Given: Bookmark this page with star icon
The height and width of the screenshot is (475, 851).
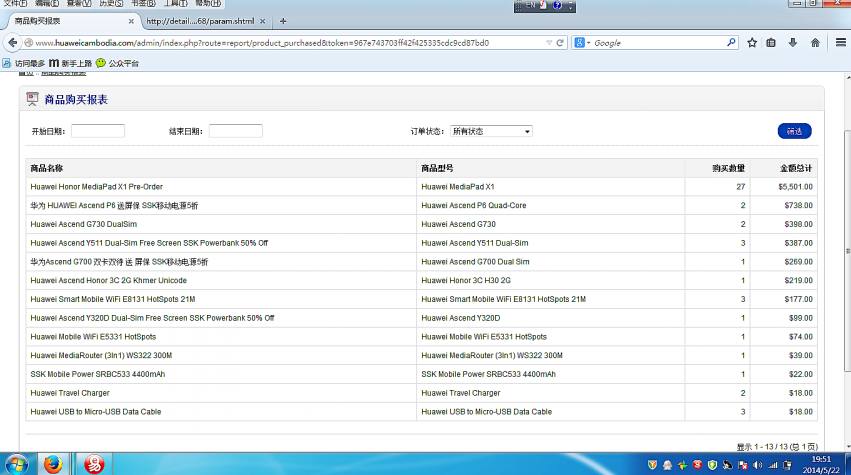Looking at the screenshot, I should 752,42.
